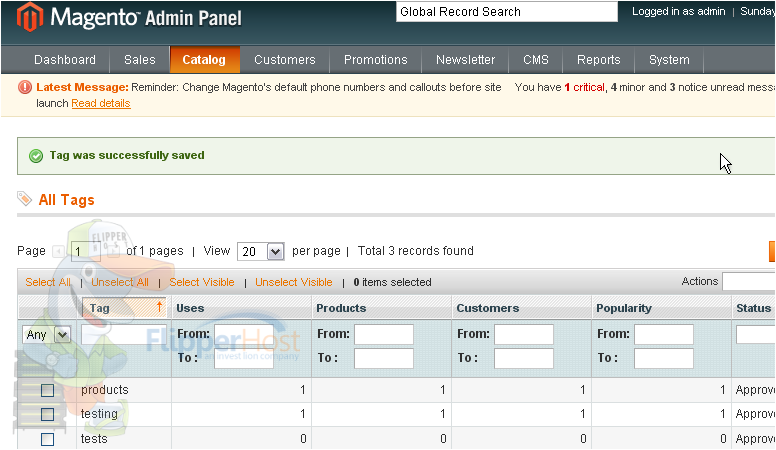The image size is (776, 450).
Task: Click the Magento logo icon
Action: click(29, 17)
